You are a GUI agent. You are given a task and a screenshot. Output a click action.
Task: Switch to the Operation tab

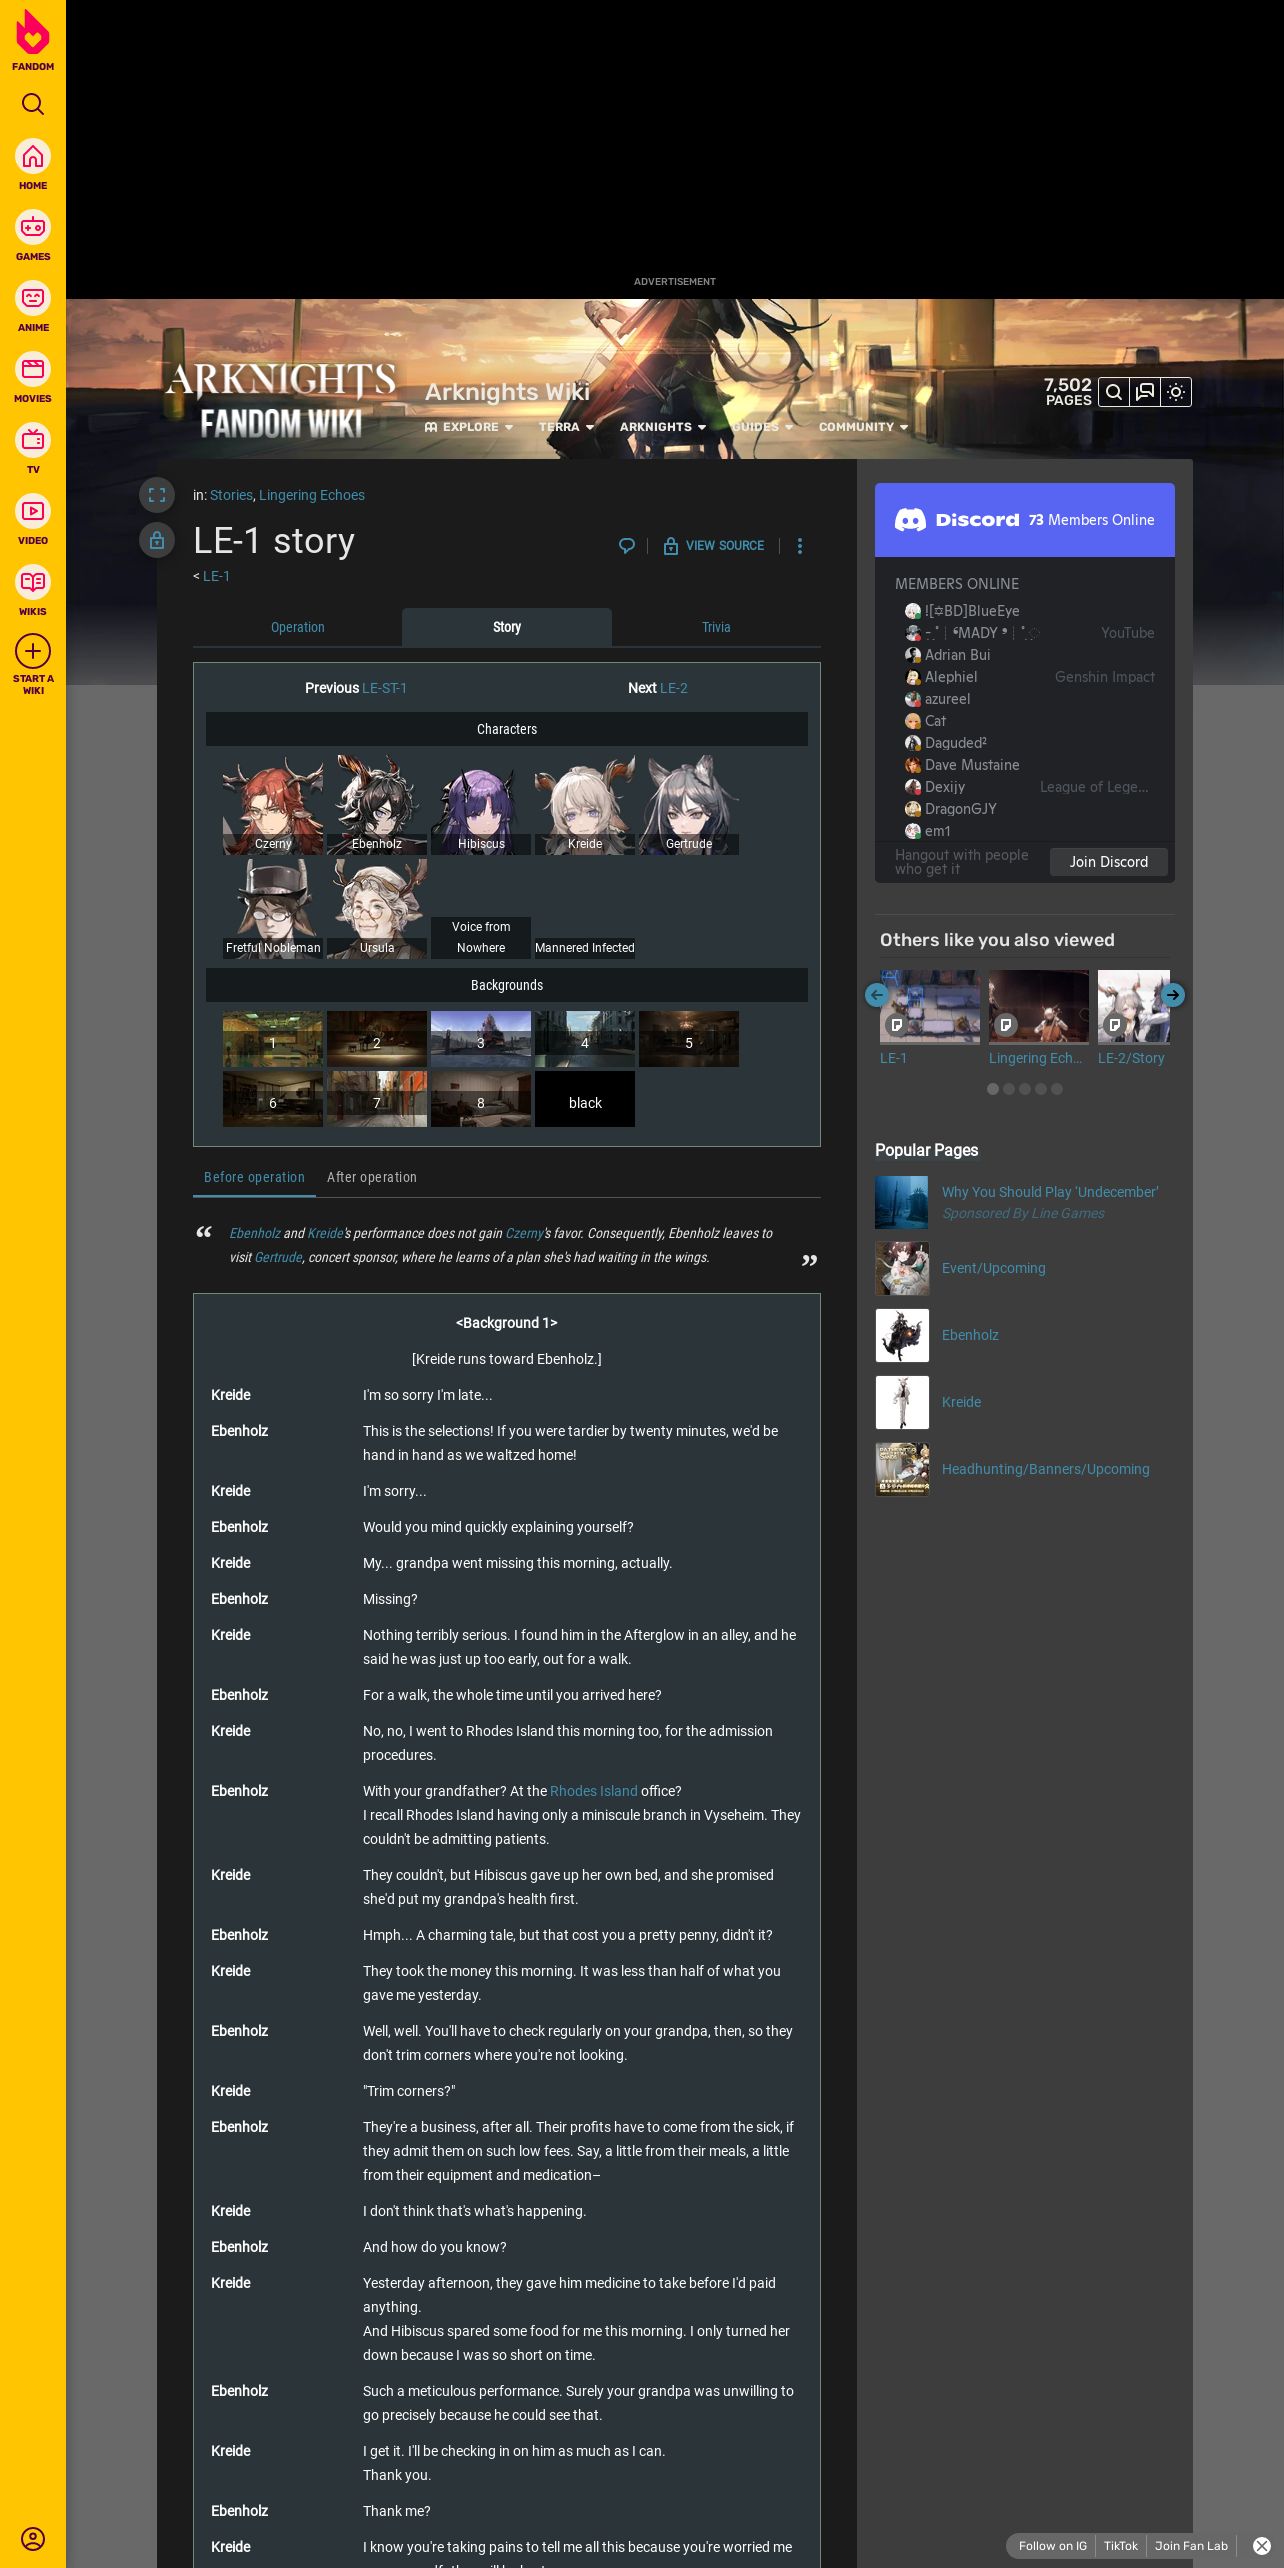298,627
